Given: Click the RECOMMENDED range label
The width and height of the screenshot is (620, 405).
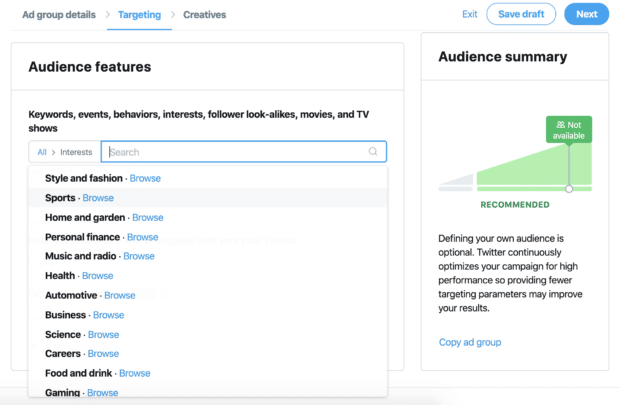Looking at the screenshot, I should point(515,204).
